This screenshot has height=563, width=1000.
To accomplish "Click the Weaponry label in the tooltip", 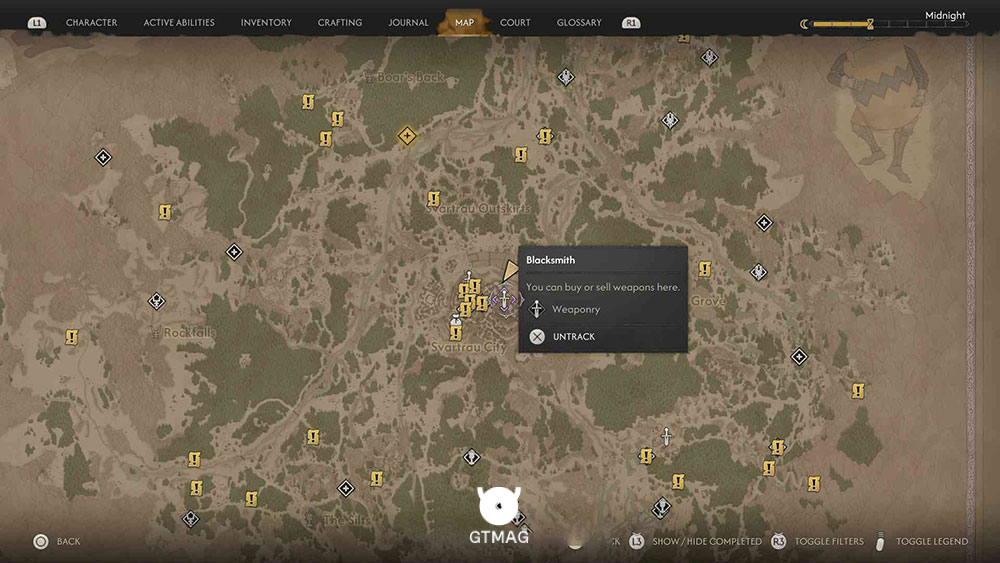I will point(576,309).
